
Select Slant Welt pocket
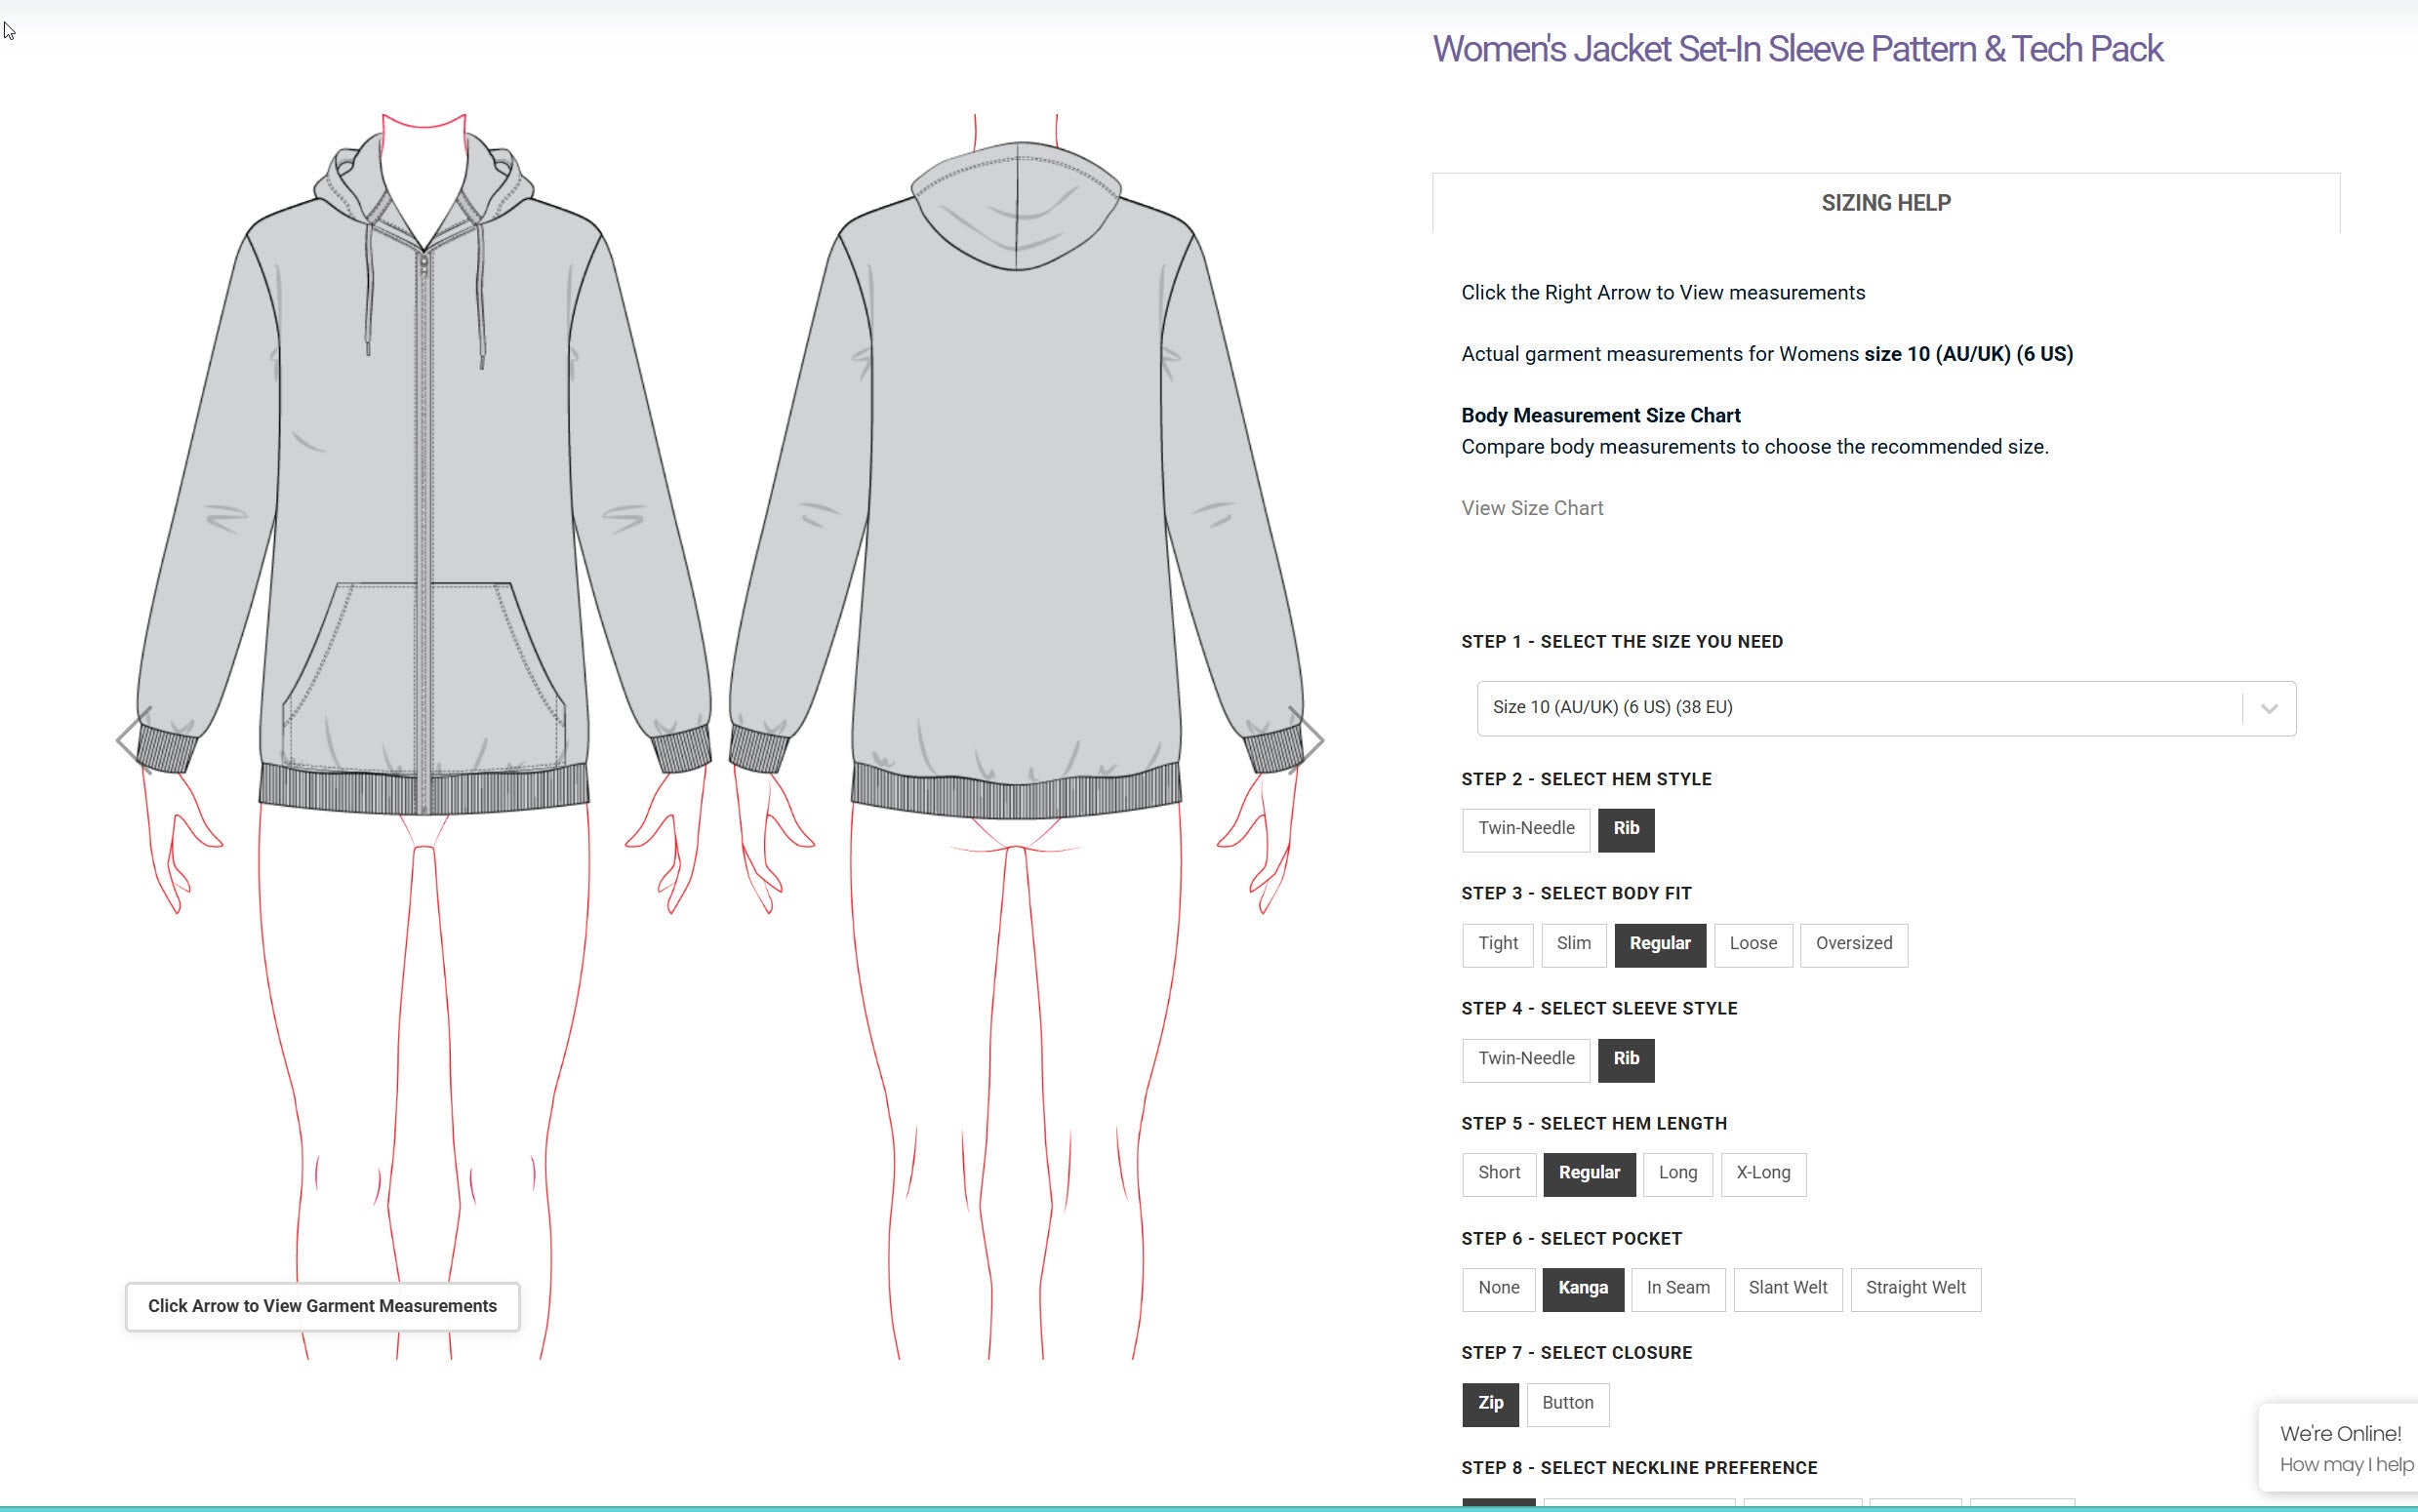[1787, 1288]
